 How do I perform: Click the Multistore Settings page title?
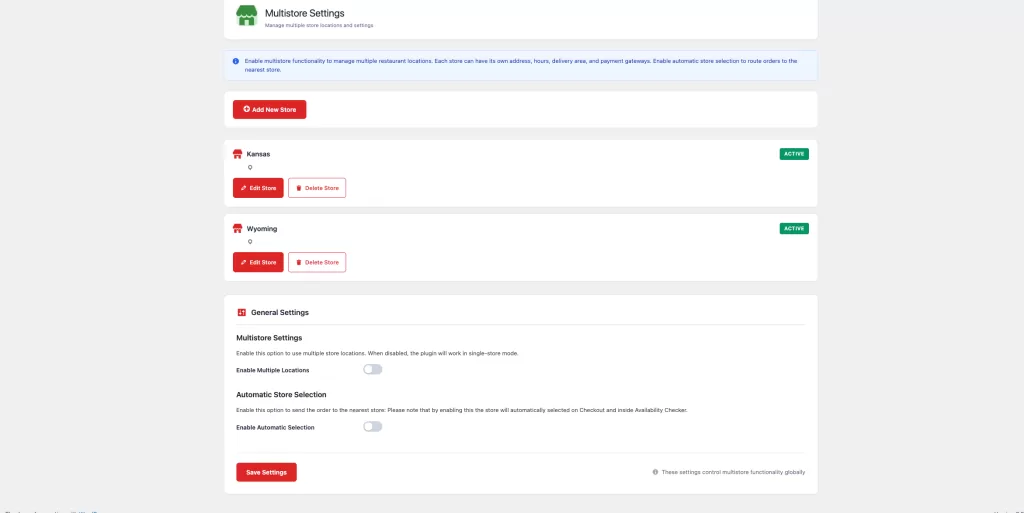click(304, 13)
